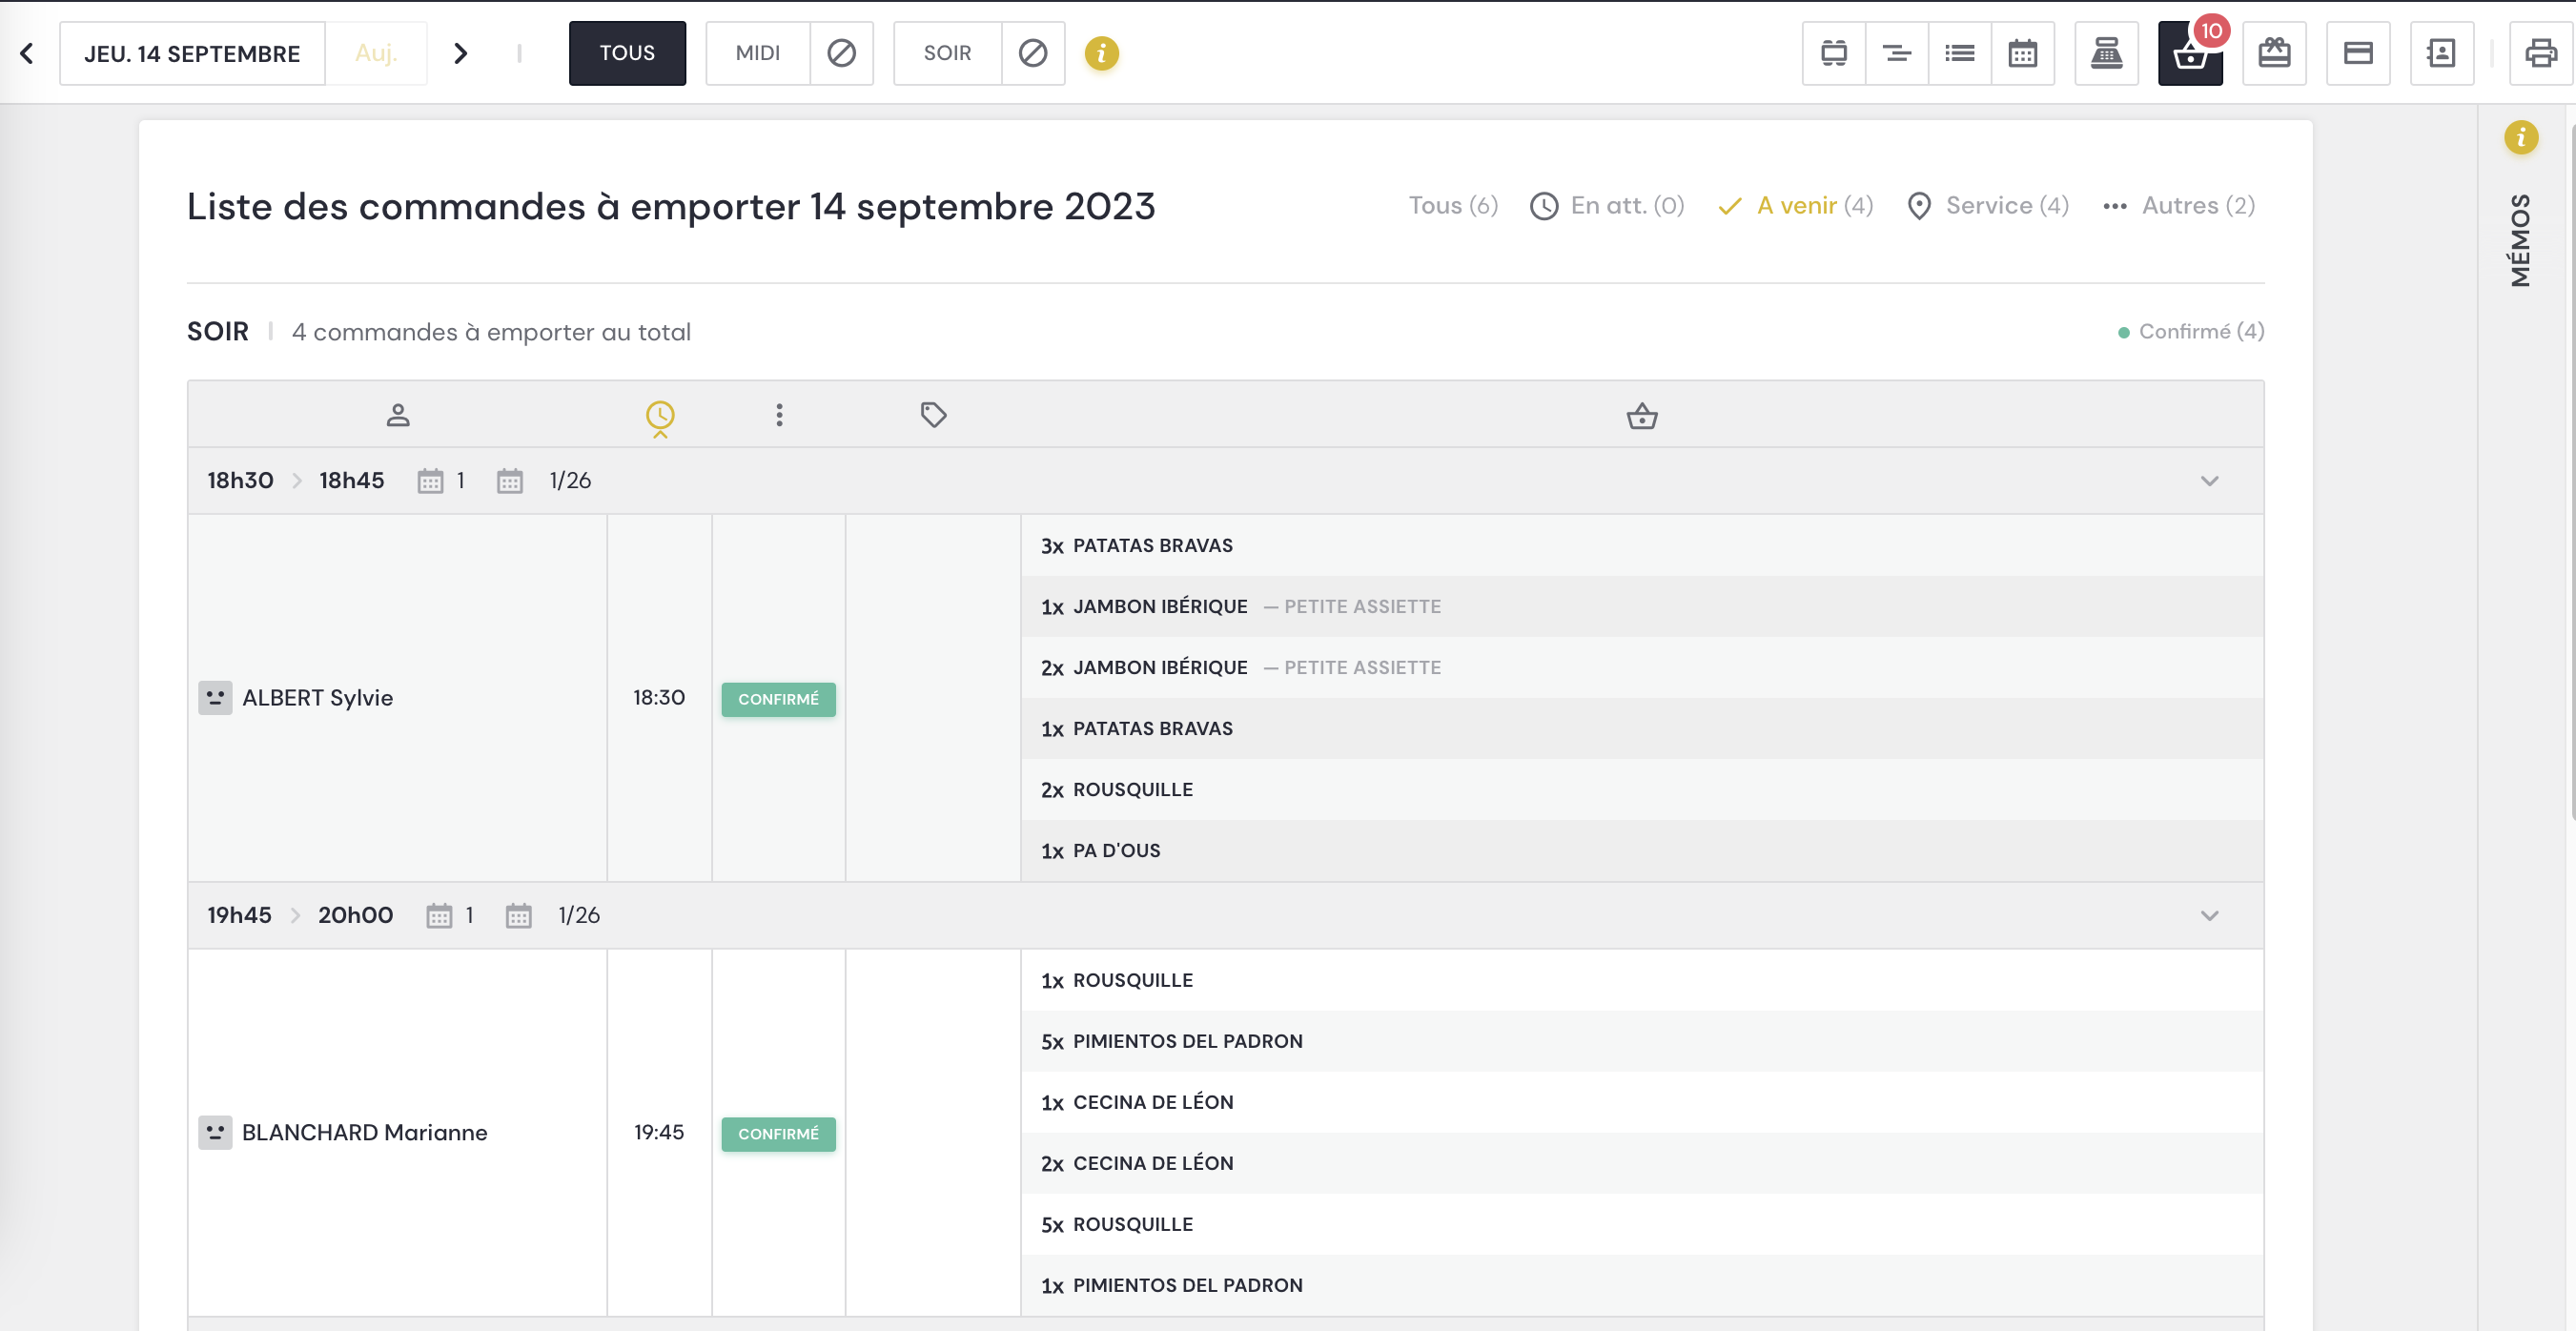This screenshot has width=2576, height=1331.
Task: Switch to list view
Action: coord(1959,53)
